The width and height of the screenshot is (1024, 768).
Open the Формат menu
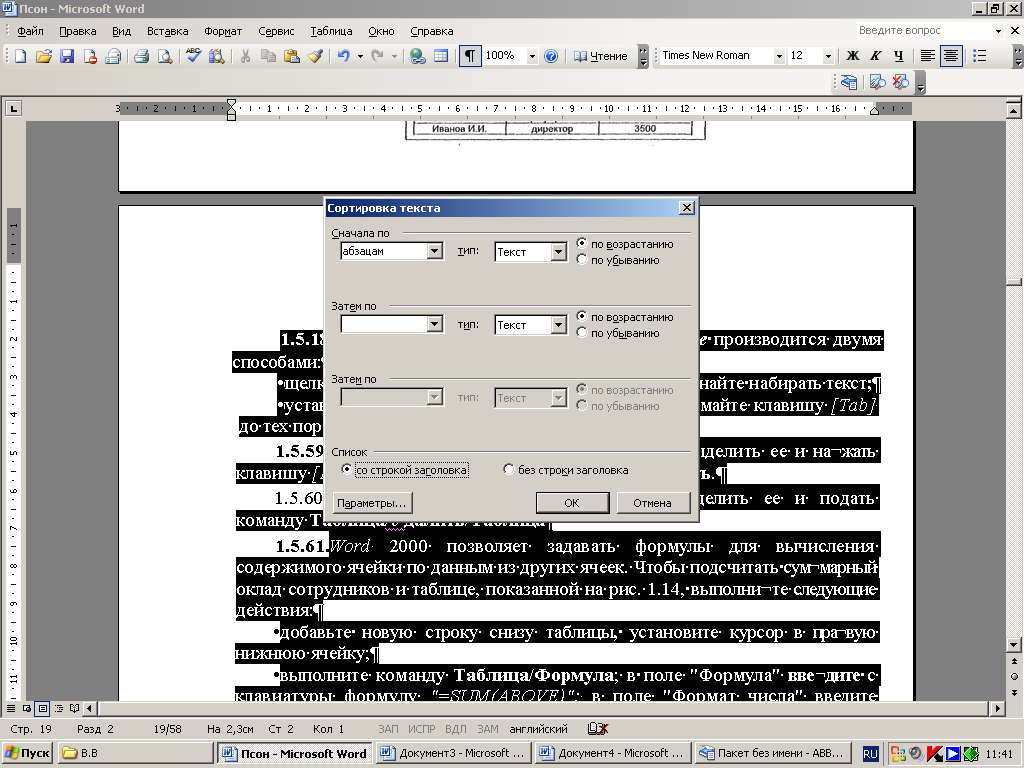click(x=223, y=31)
